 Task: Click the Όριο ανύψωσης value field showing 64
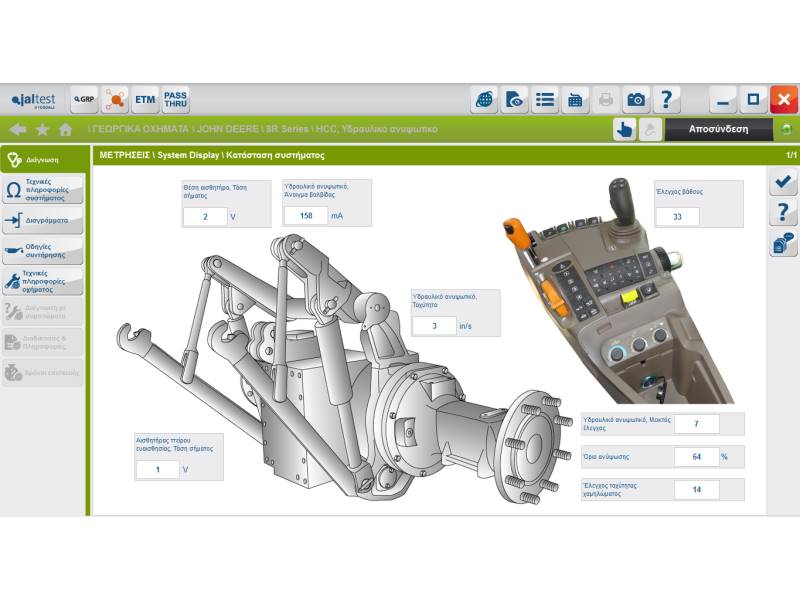pyautogui.click(x=696, y=457)
